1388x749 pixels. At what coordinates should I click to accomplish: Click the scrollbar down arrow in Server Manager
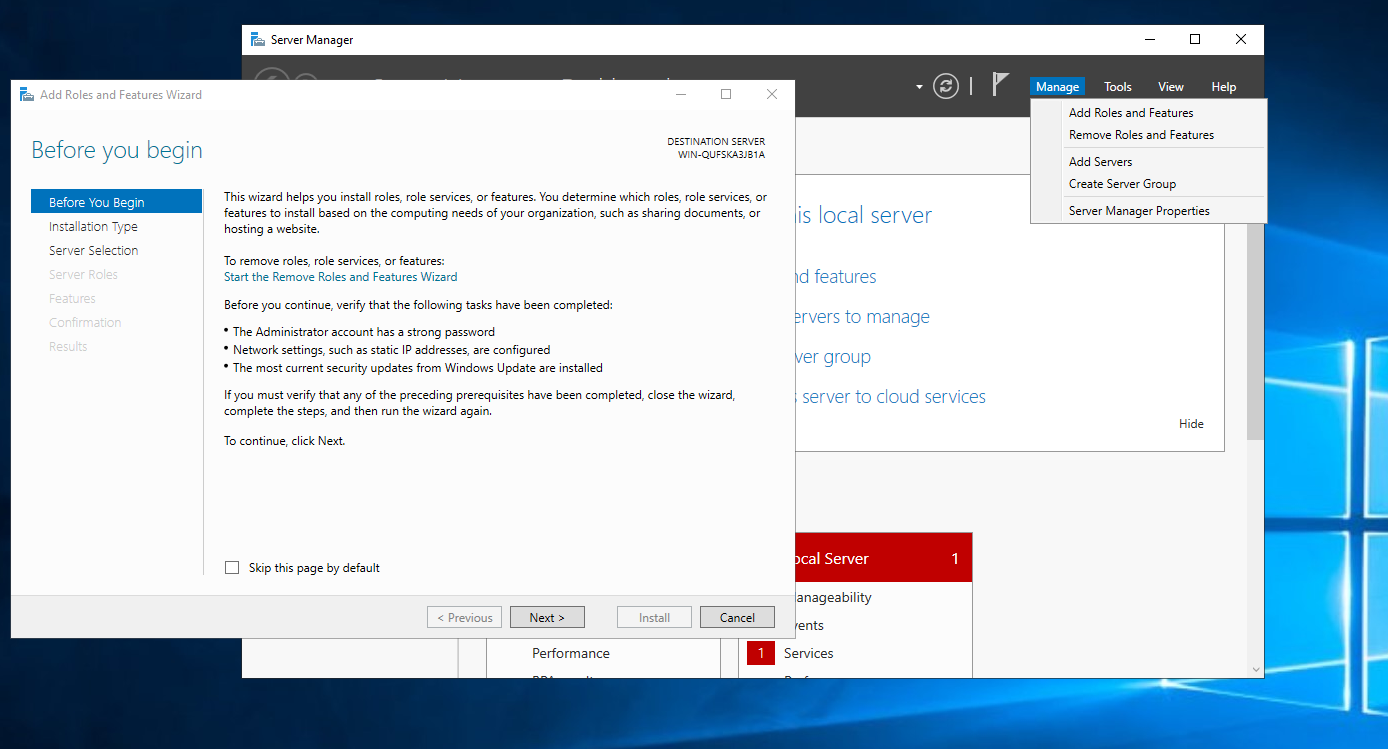[x=1255, y=669]
